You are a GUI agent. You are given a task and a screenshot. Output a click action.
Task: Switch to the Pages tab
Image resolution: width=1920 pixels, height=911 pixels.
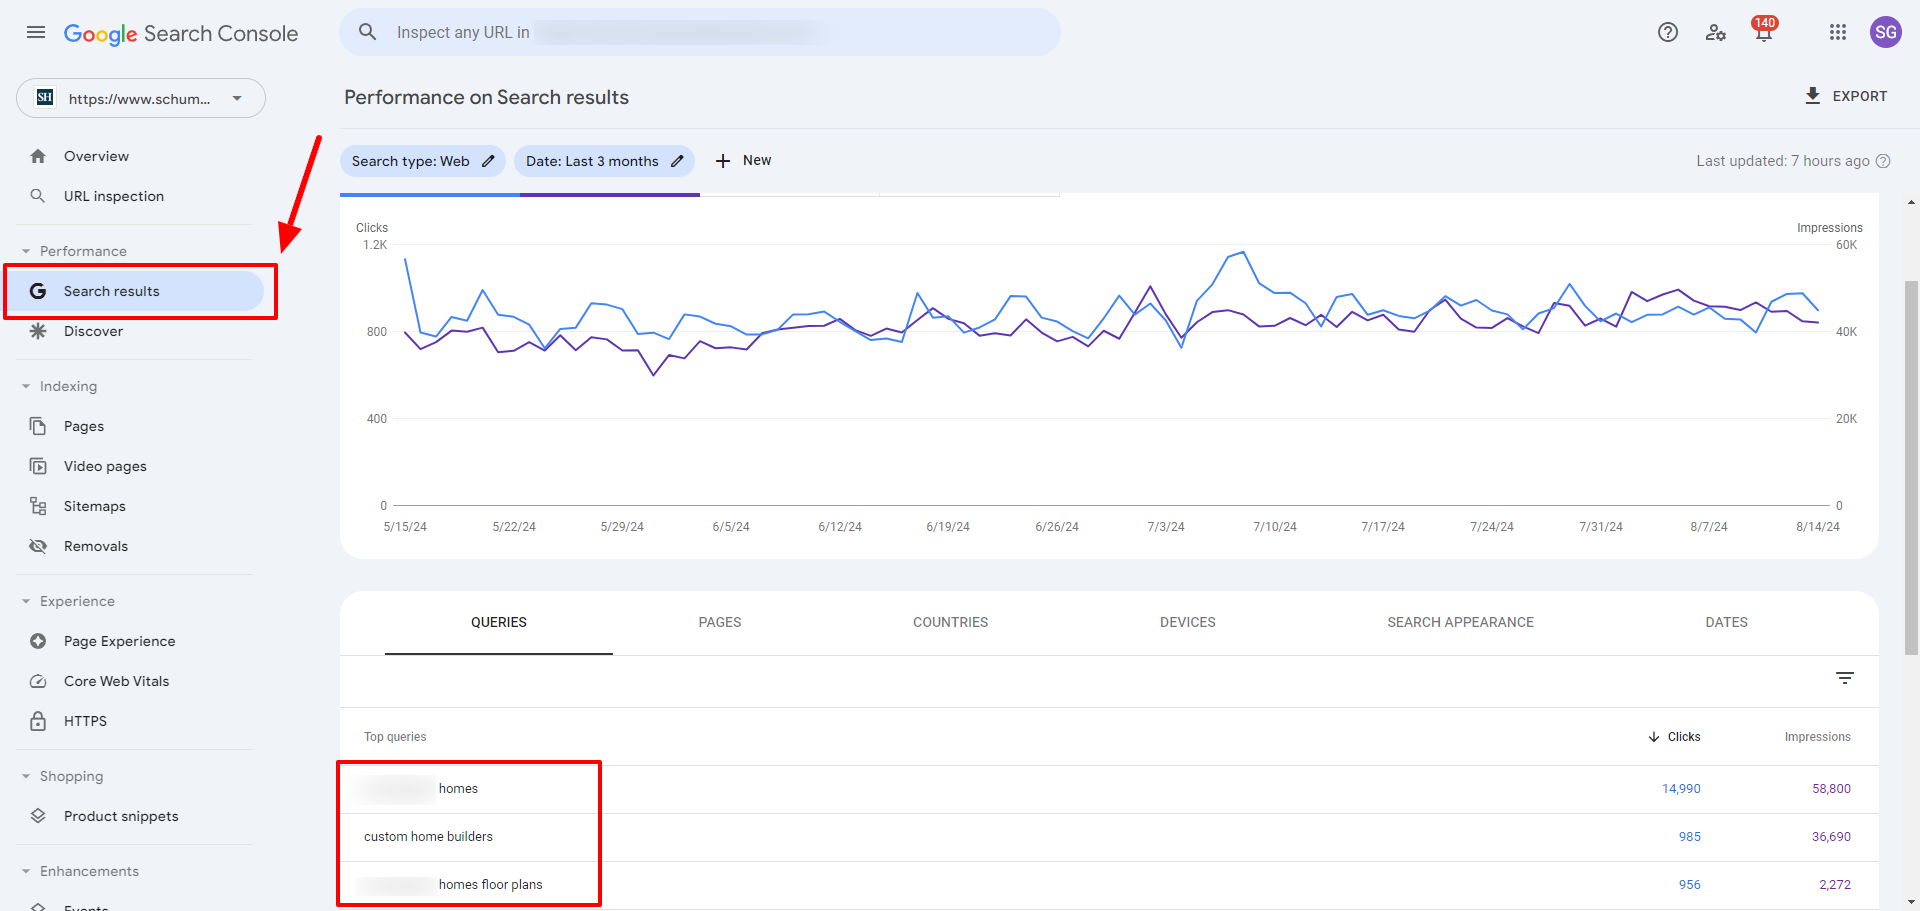pyautogui.click(x=720, y=622)
